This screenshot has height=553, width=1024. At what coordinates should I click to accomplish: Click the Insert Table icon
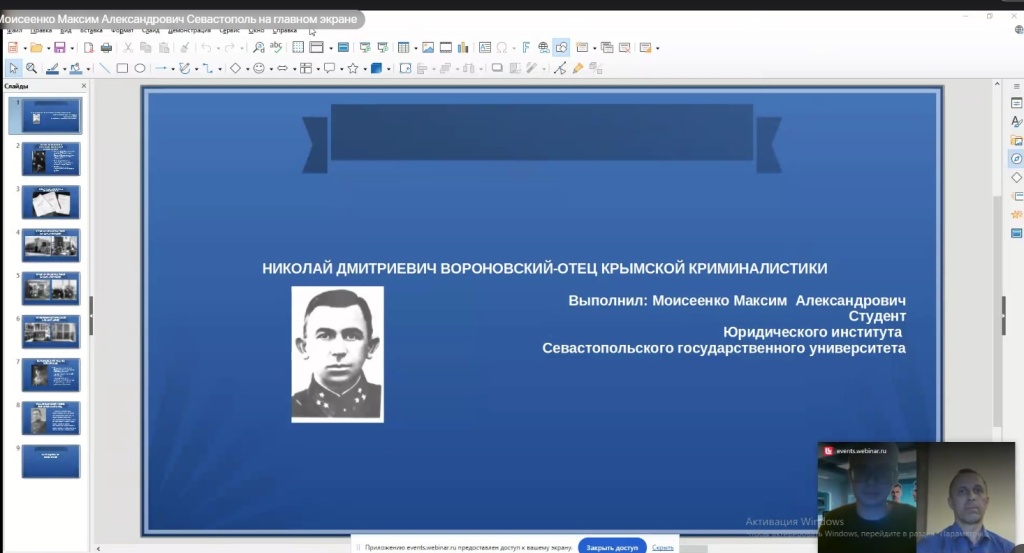pos(403,48)
